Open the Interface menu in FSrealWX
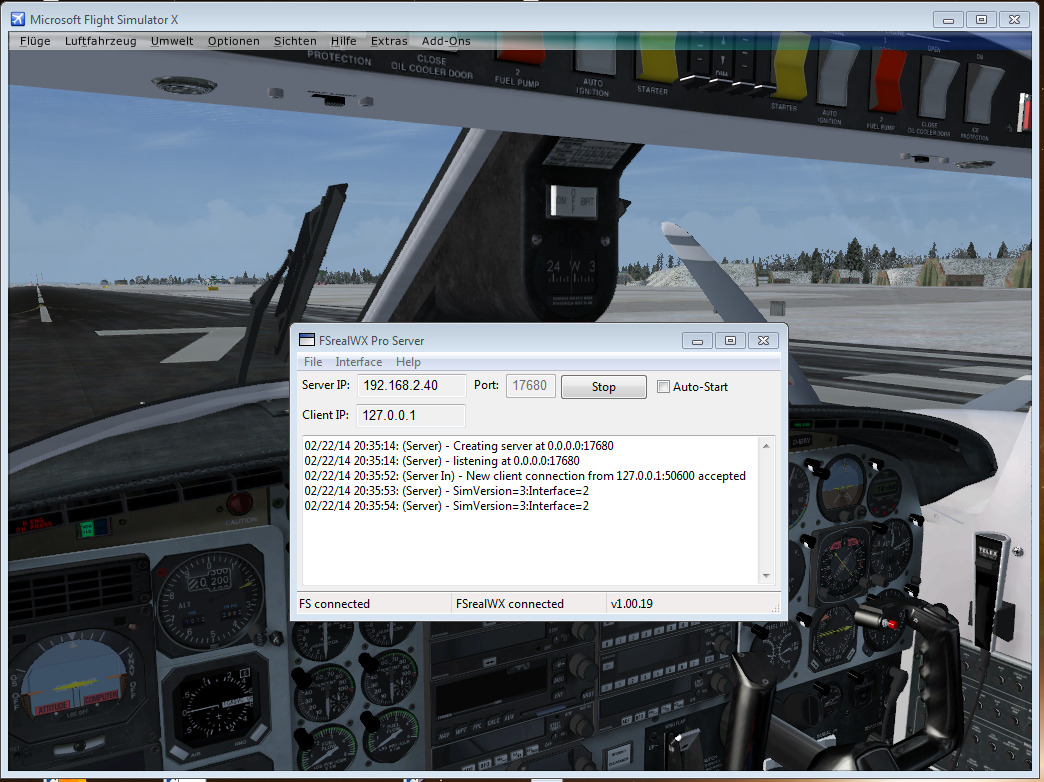This screenshot has width=1044, height=782. coord(358,362)
